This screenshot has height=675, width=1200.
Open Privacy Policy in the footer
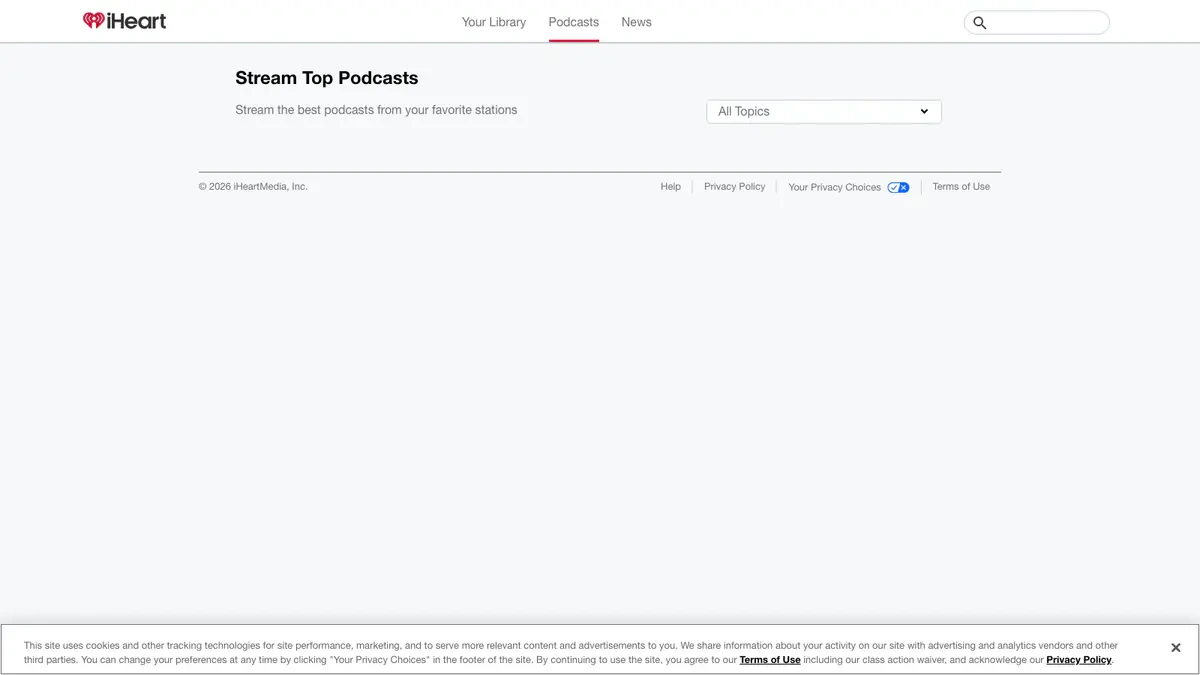[x=734, y=187]
